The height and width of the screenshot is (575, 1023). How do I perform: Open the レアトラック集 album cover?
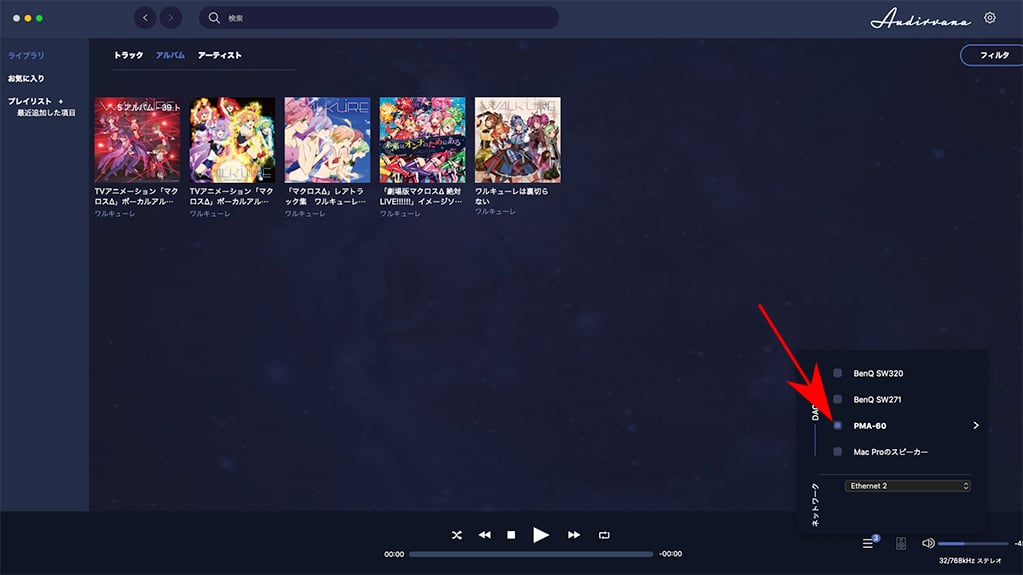pos(328,140)
